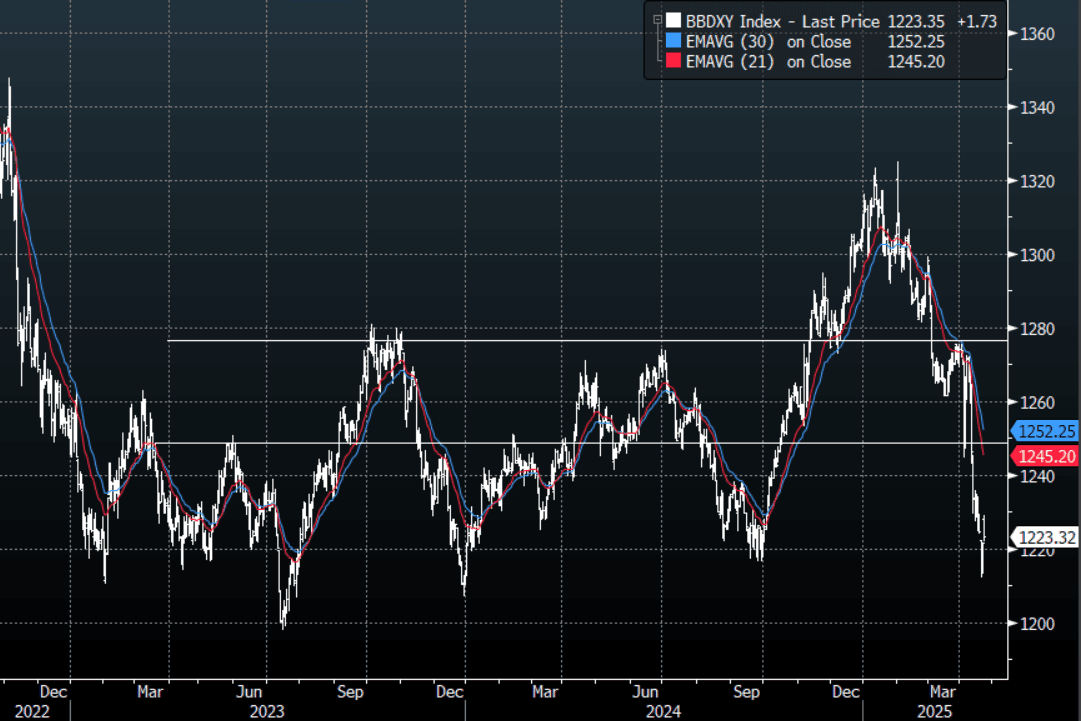Screen dimensions: 1081x721
Task: Click the 1360 label on price axis
Action: (x=1038, y=34)
